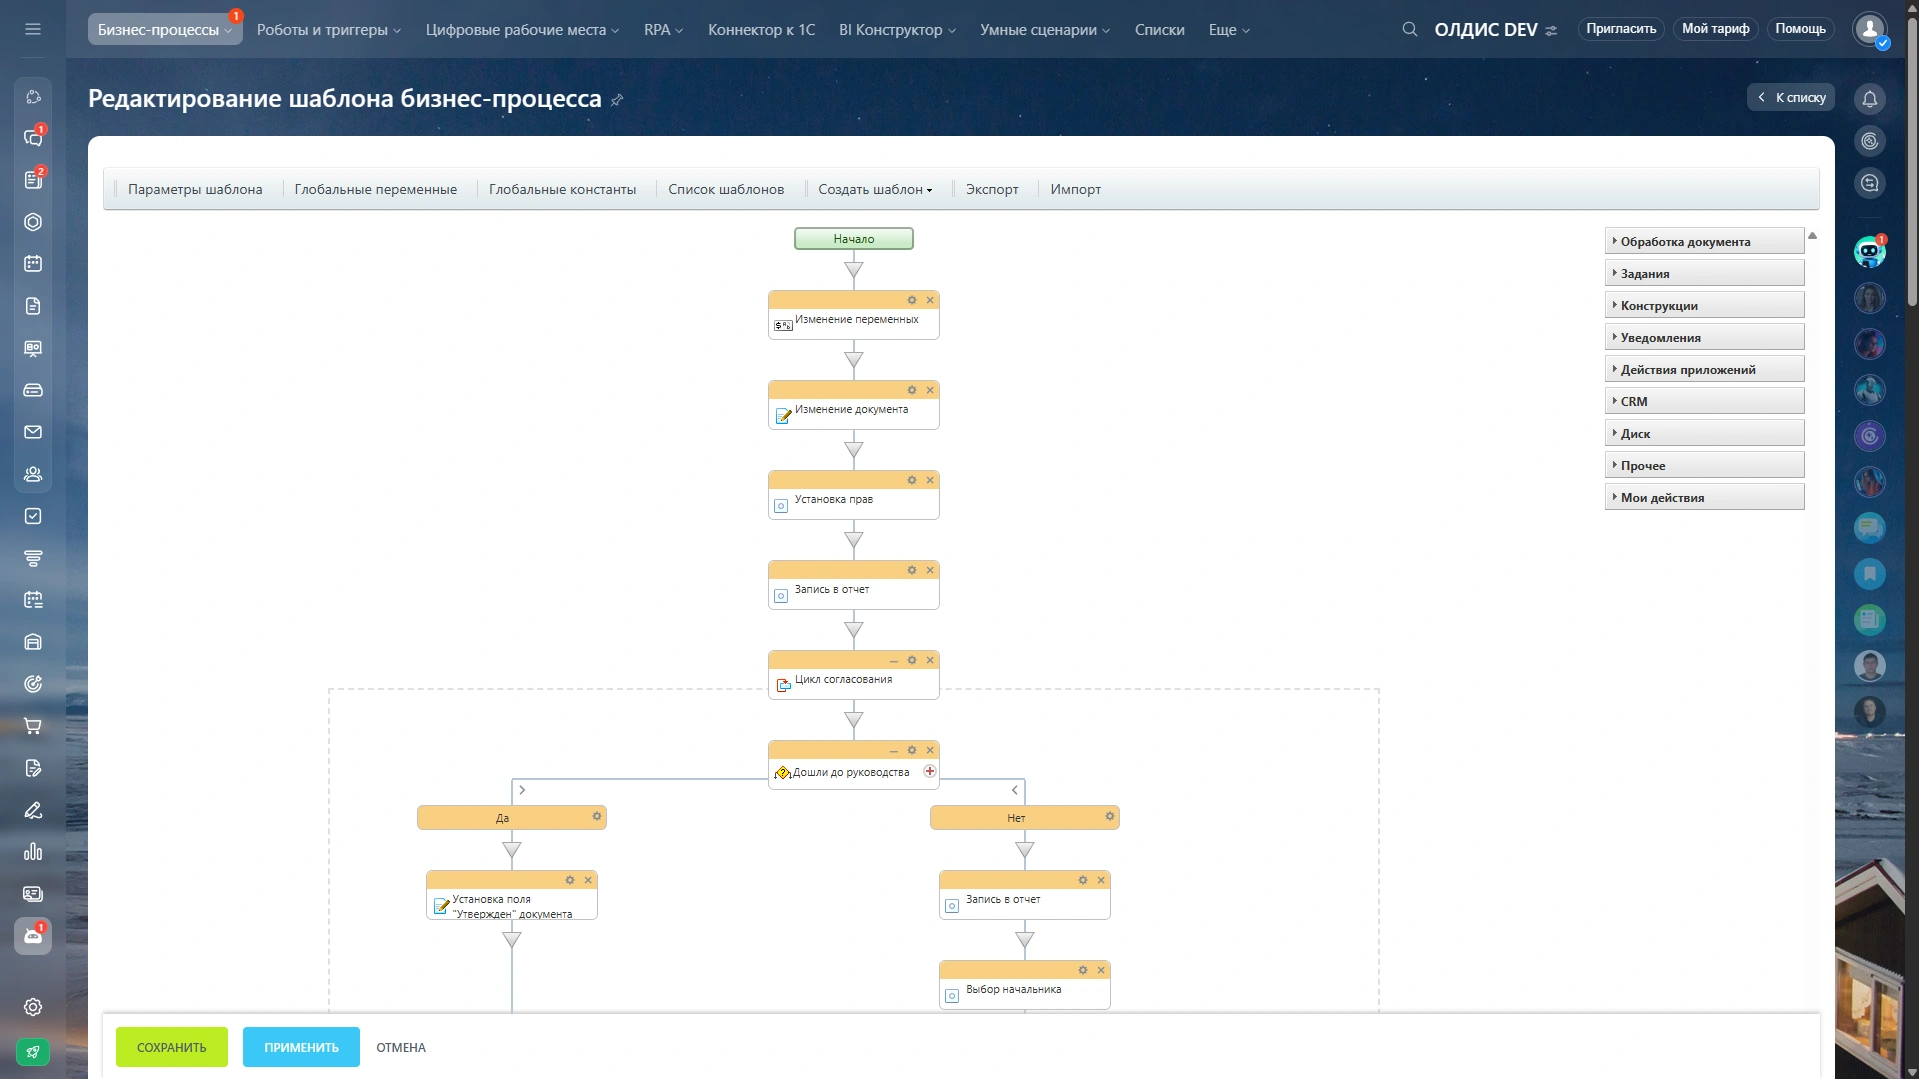Screen dimensions: 1919x1079
Task: Expand the Обработка документа section
Action: [1703, 241]
